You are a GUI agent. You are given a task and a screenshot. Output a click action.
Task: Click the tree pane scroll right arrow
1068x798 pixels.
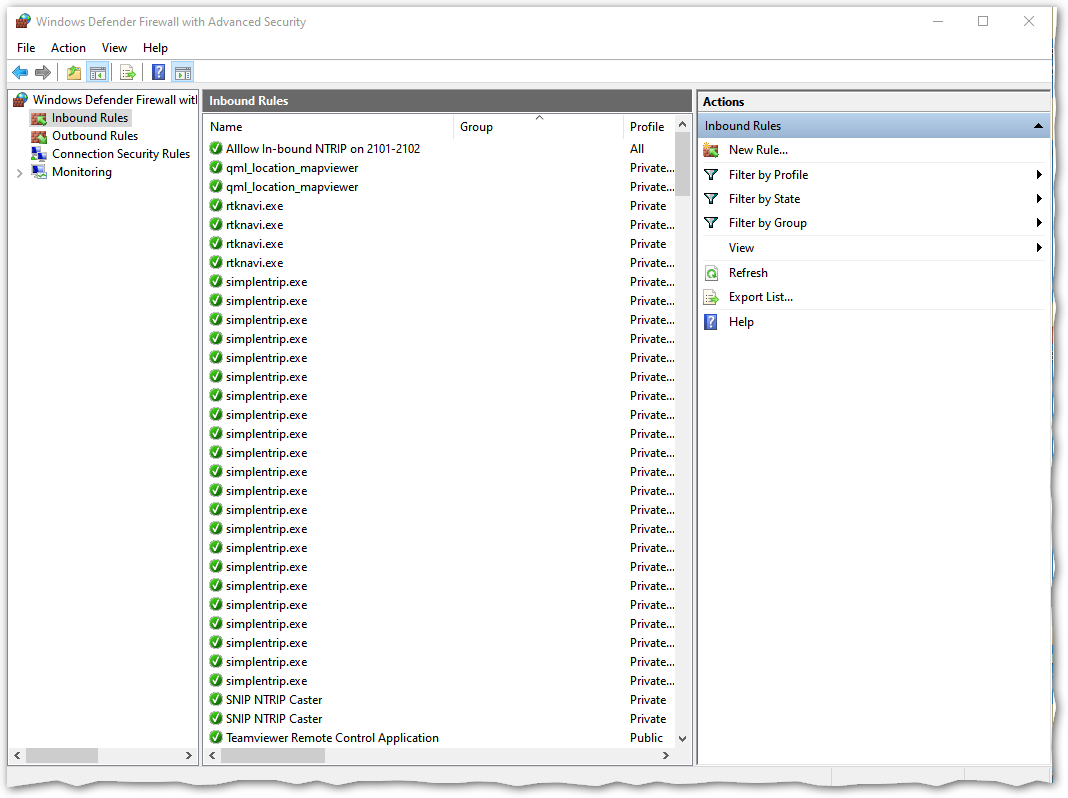[x=189, y=755]
